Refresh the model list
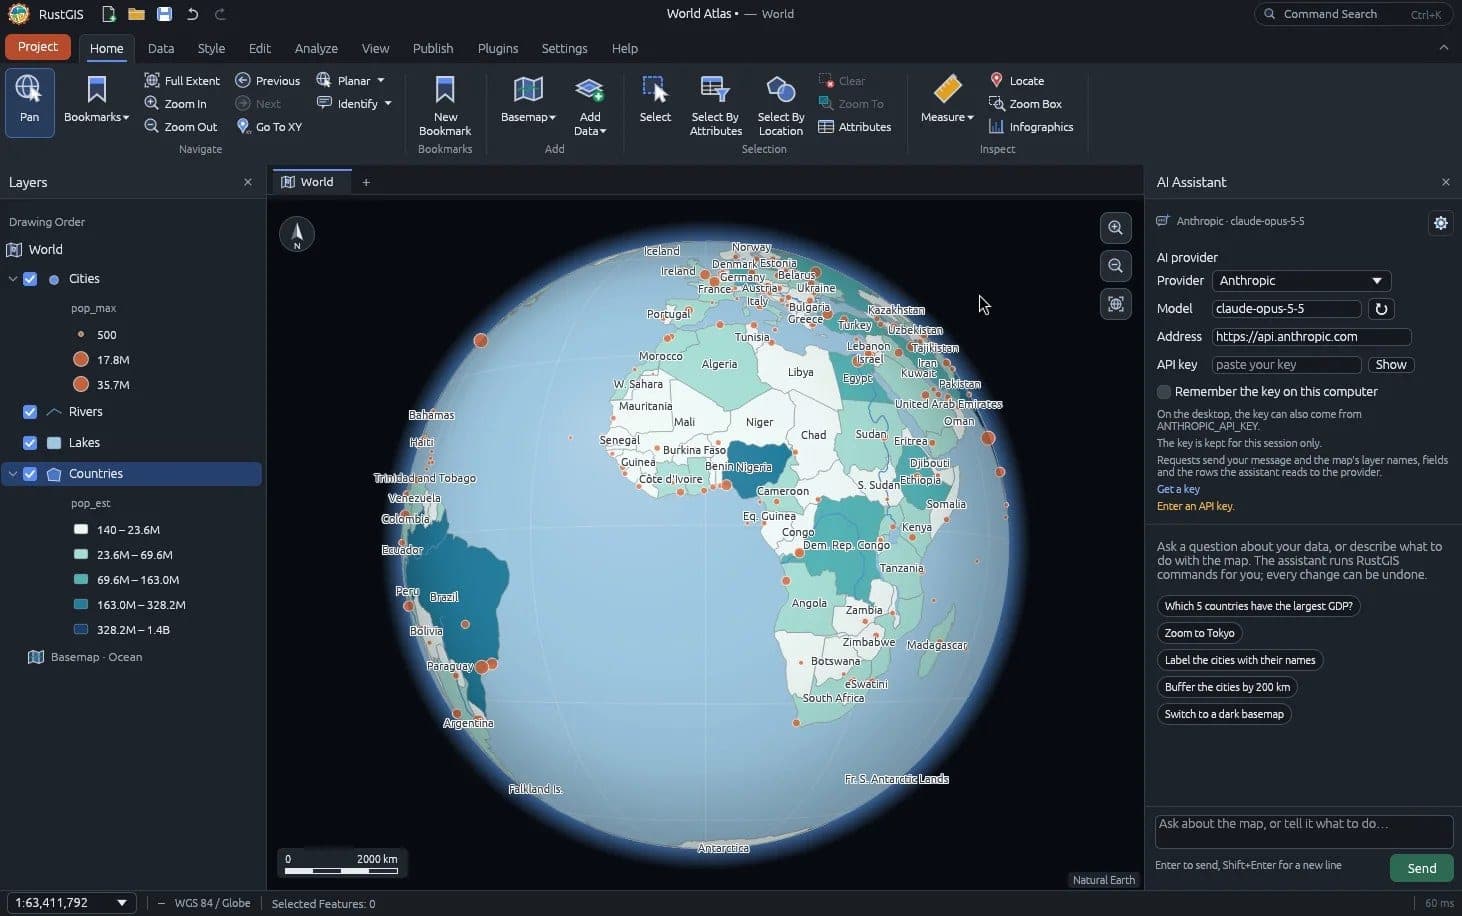 pos(1381,309)
